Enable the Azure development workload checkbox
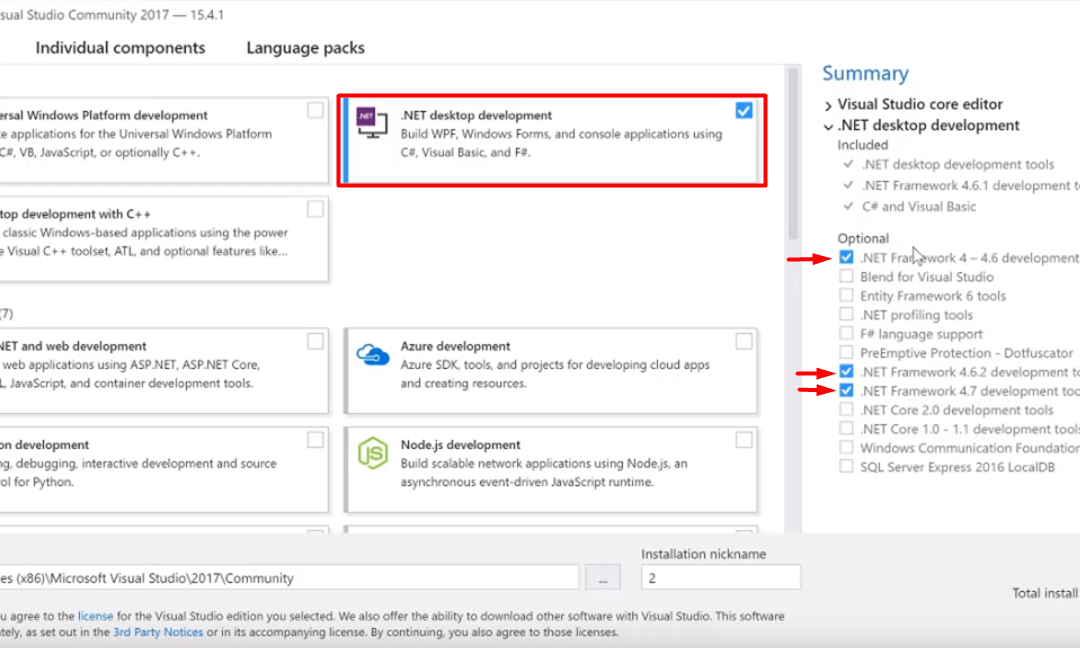The height and width of the screenshot is (648, 1080). [744, 341]
